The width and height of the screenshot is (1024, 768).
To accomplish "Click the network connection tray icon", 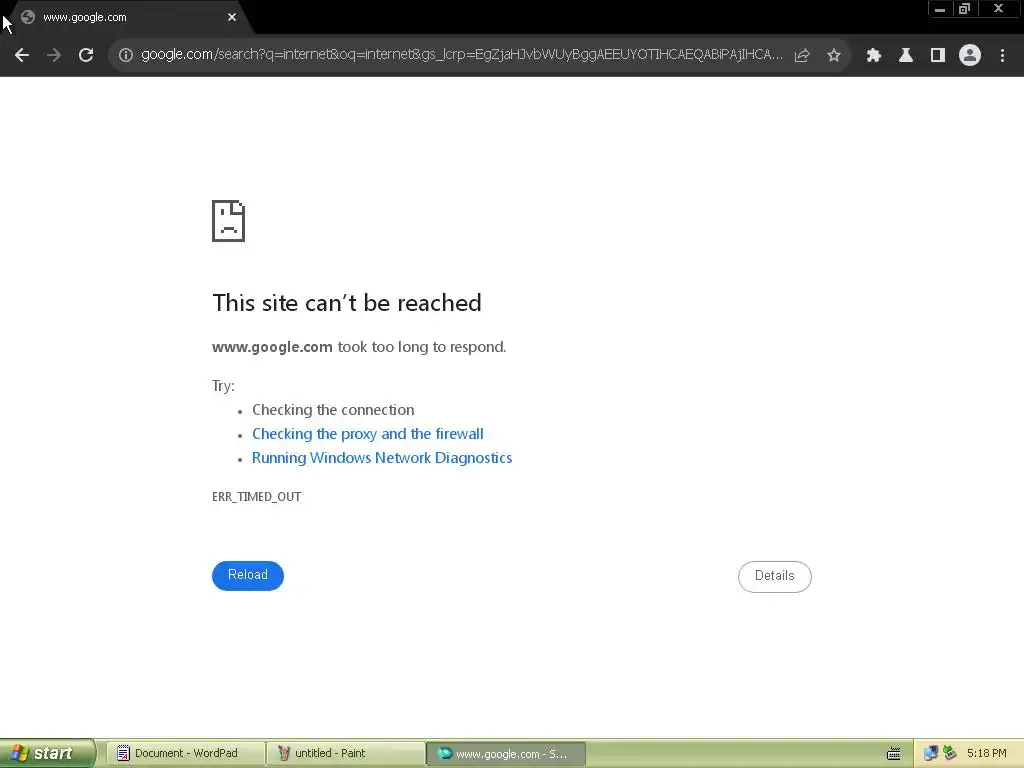I will click(931, 754).
